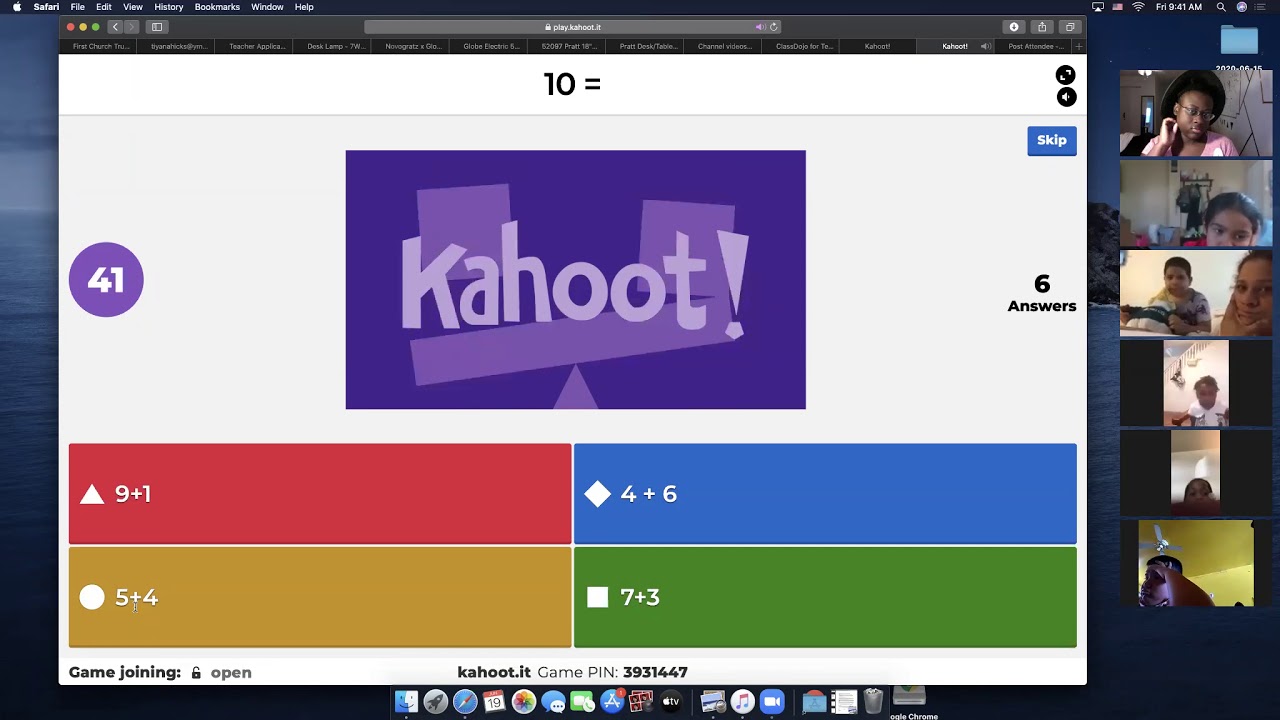Viewport: 1280px width, 720px height.
Task: Skip the current Kahoot question
Action: coord(1051,140)
